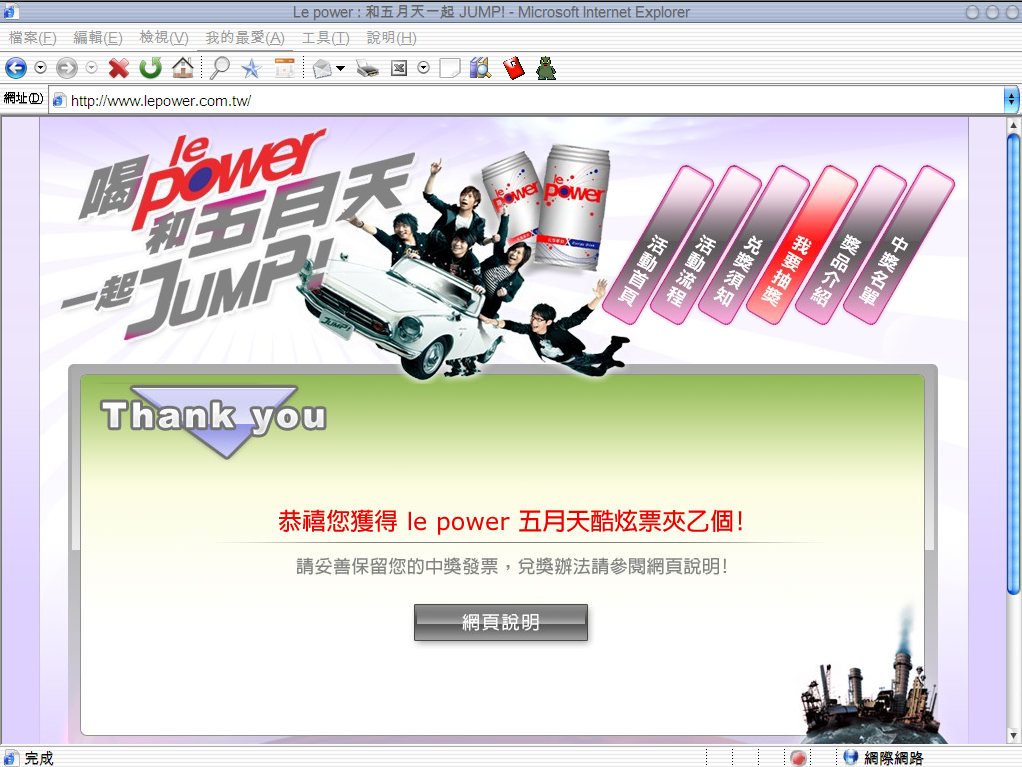Open 檢視(V) menu

[x=164, y=38]
